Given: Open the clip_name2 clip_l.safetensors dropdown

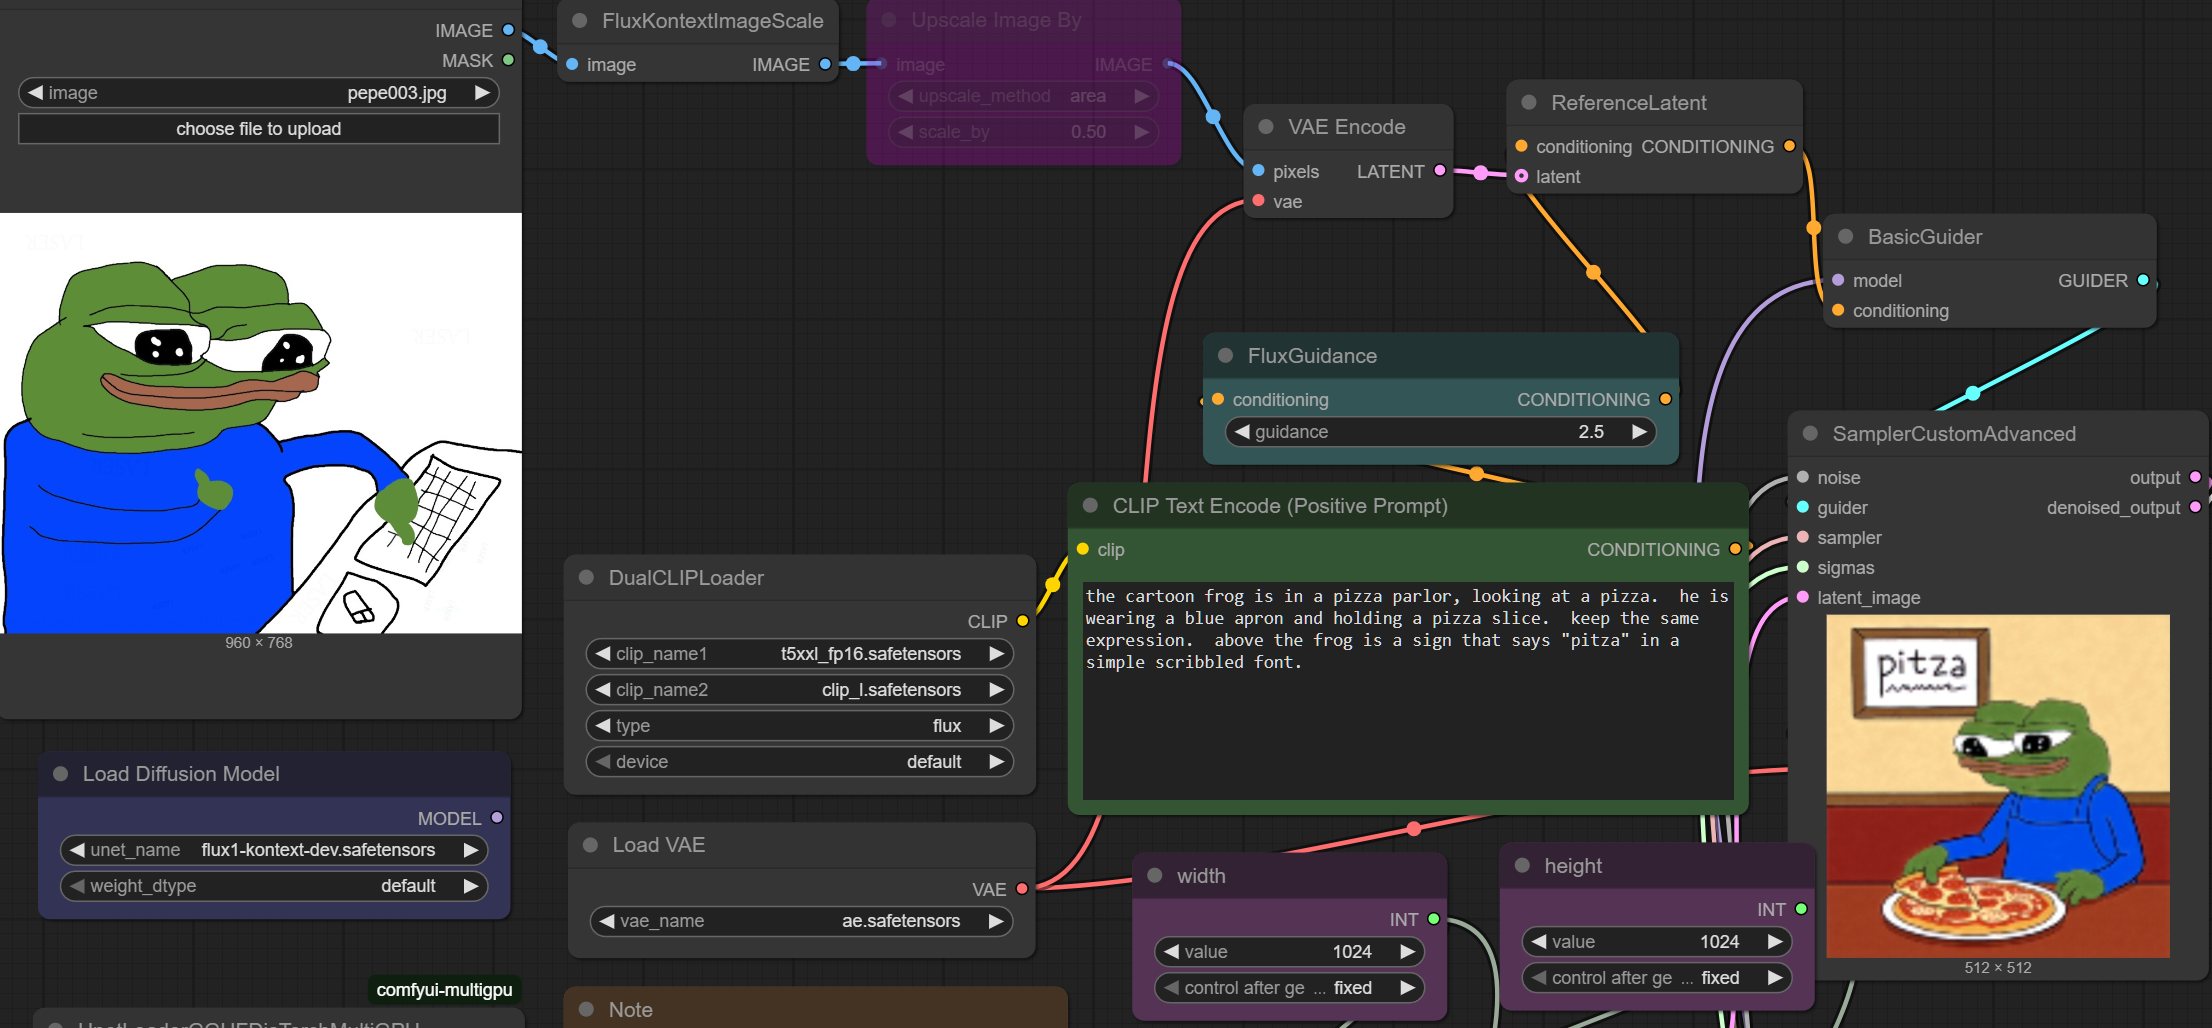Looking at the screenshot, I should [800, 689].
